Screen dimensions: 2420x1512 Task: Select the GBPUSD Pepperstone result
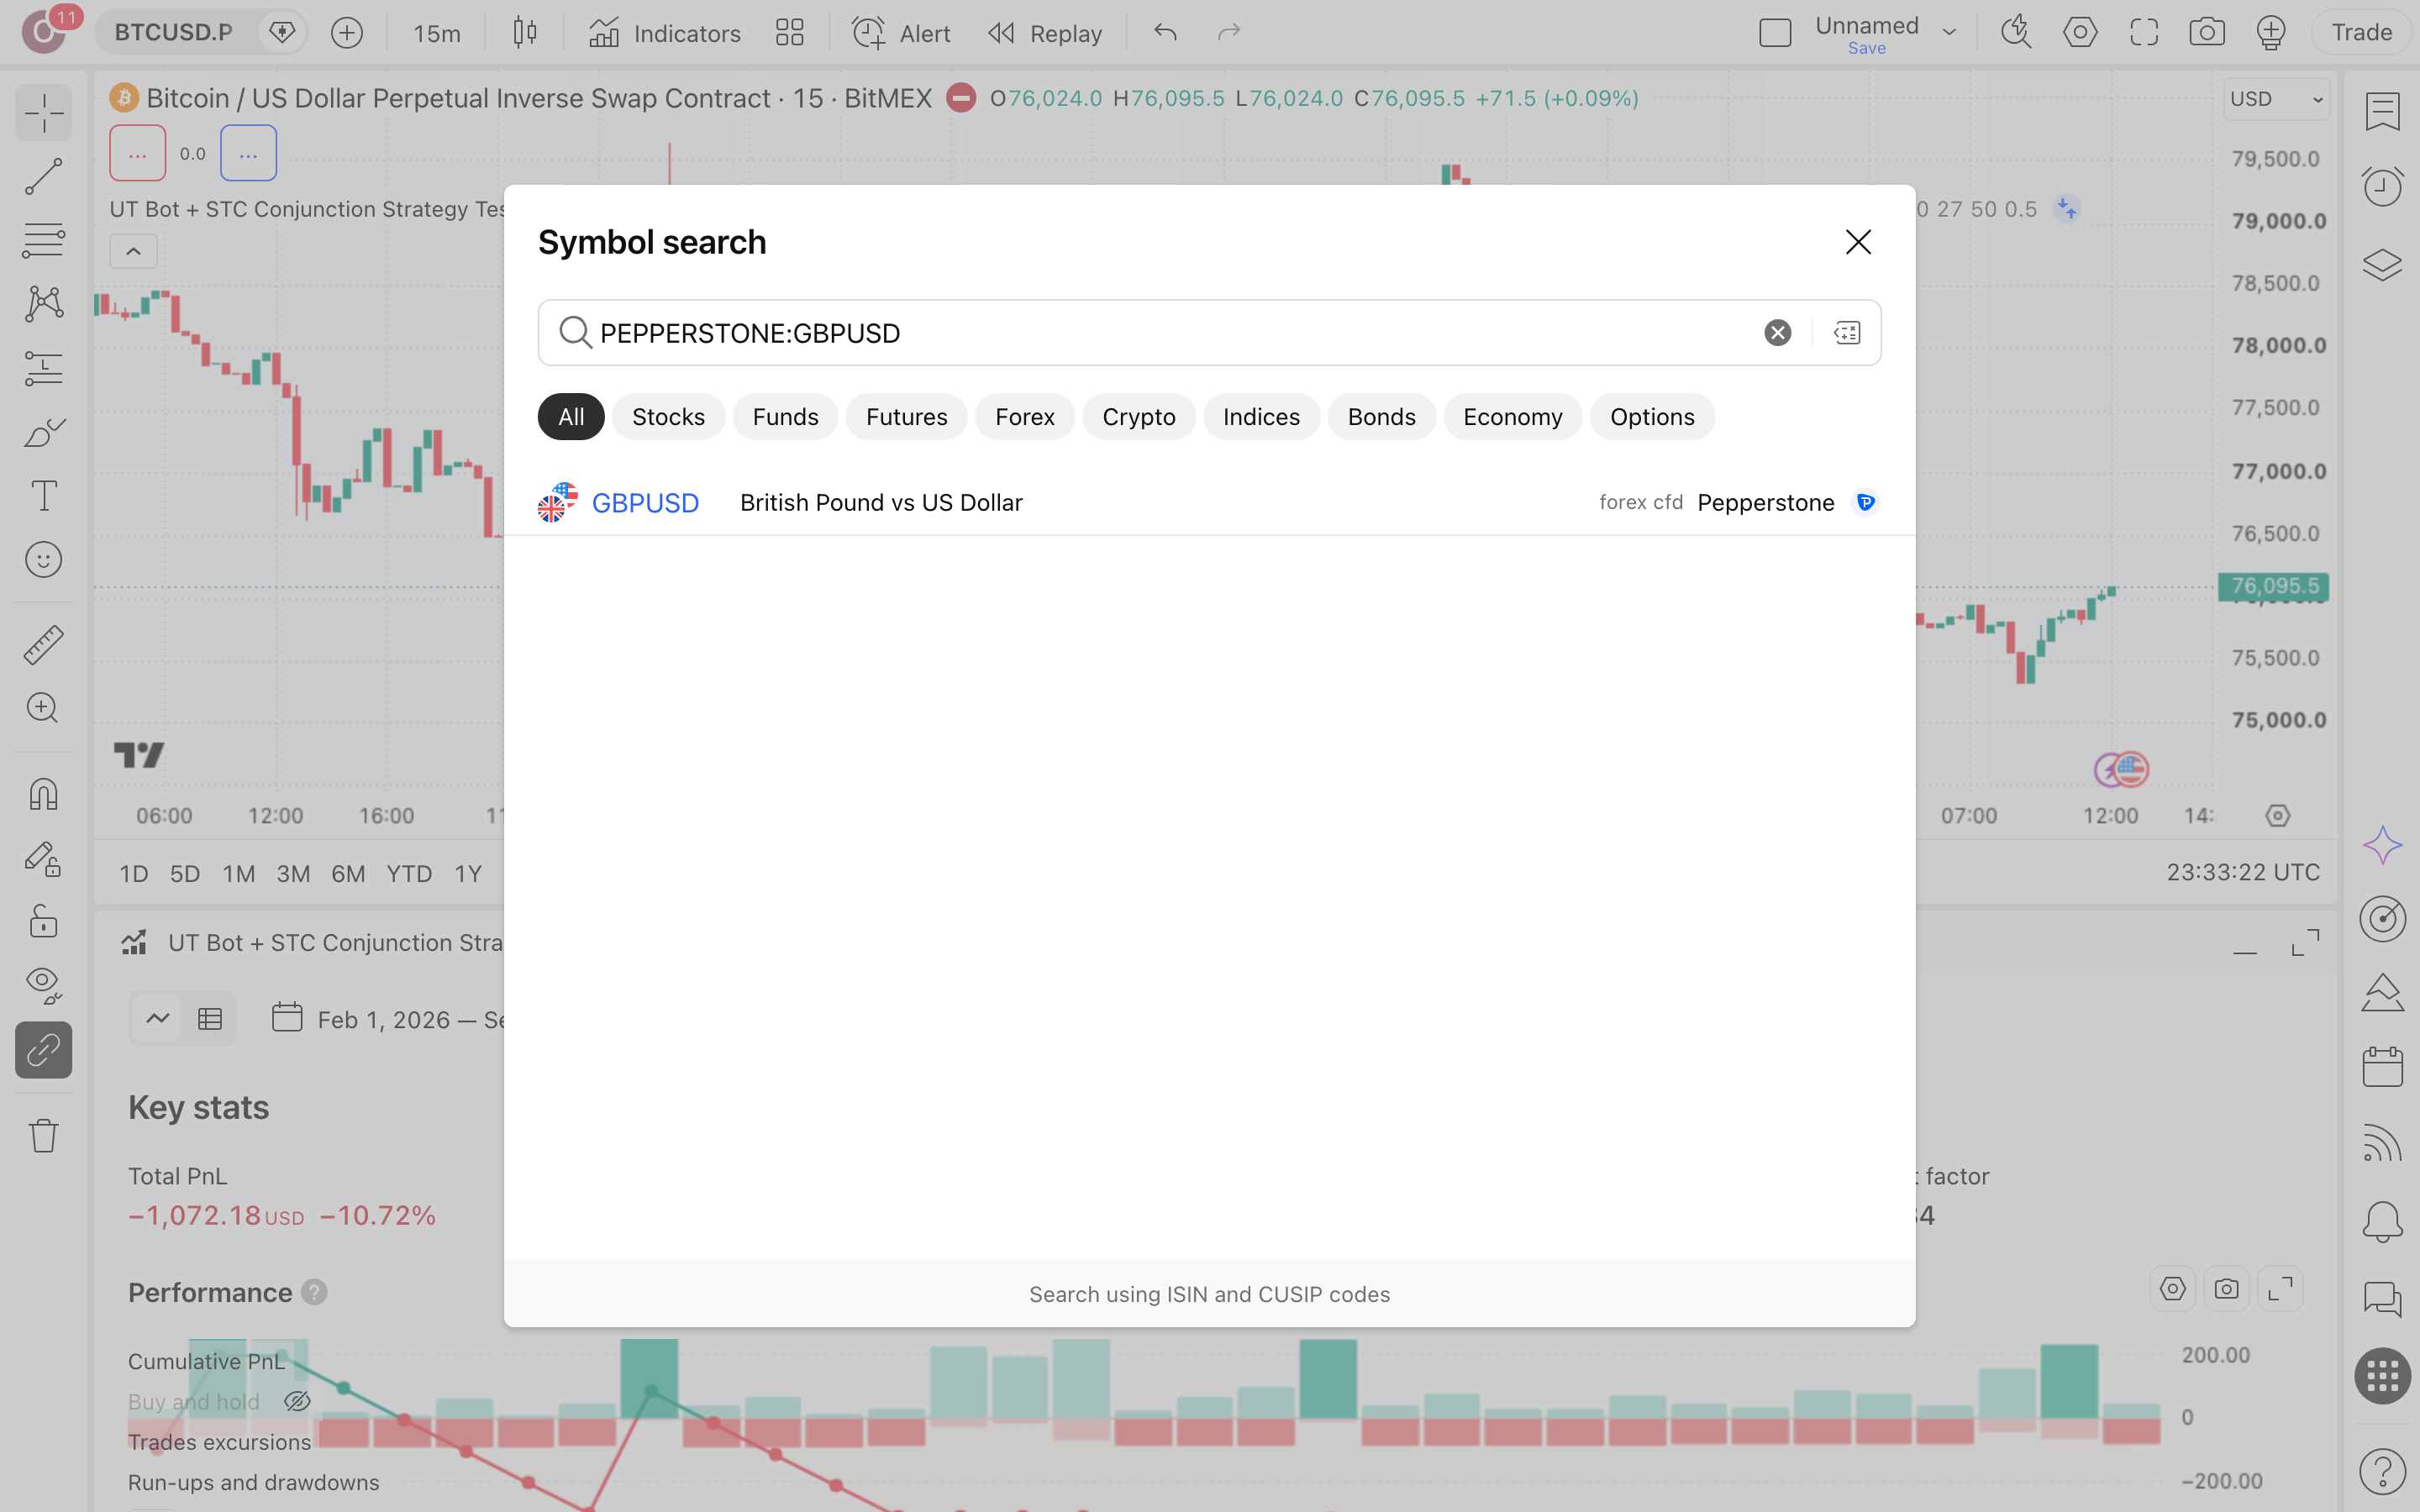click(x=1209, y=502)
